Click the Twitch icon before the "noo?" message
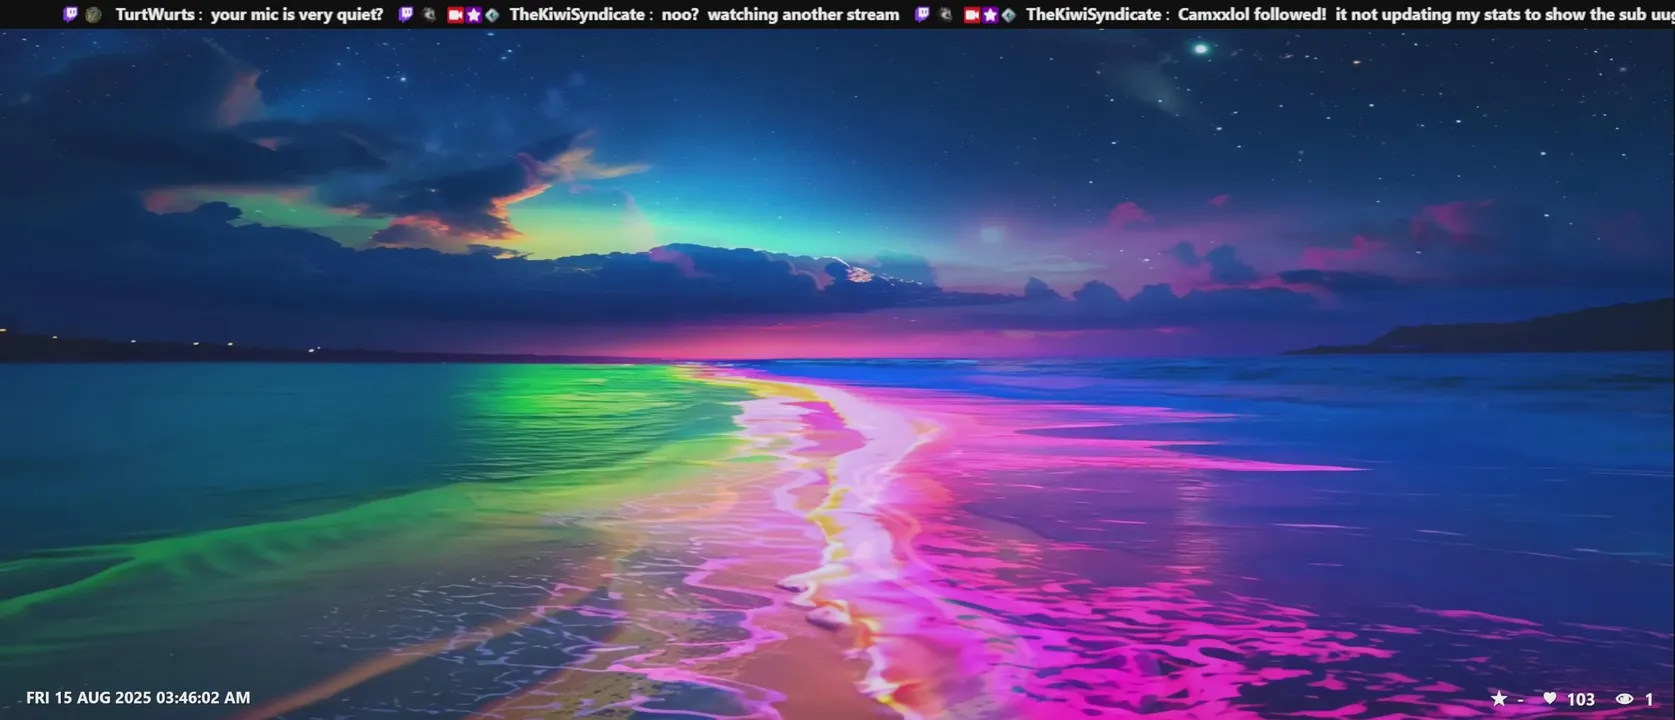This screenshot has height=720, width=1675. click(x=406, y=14)
